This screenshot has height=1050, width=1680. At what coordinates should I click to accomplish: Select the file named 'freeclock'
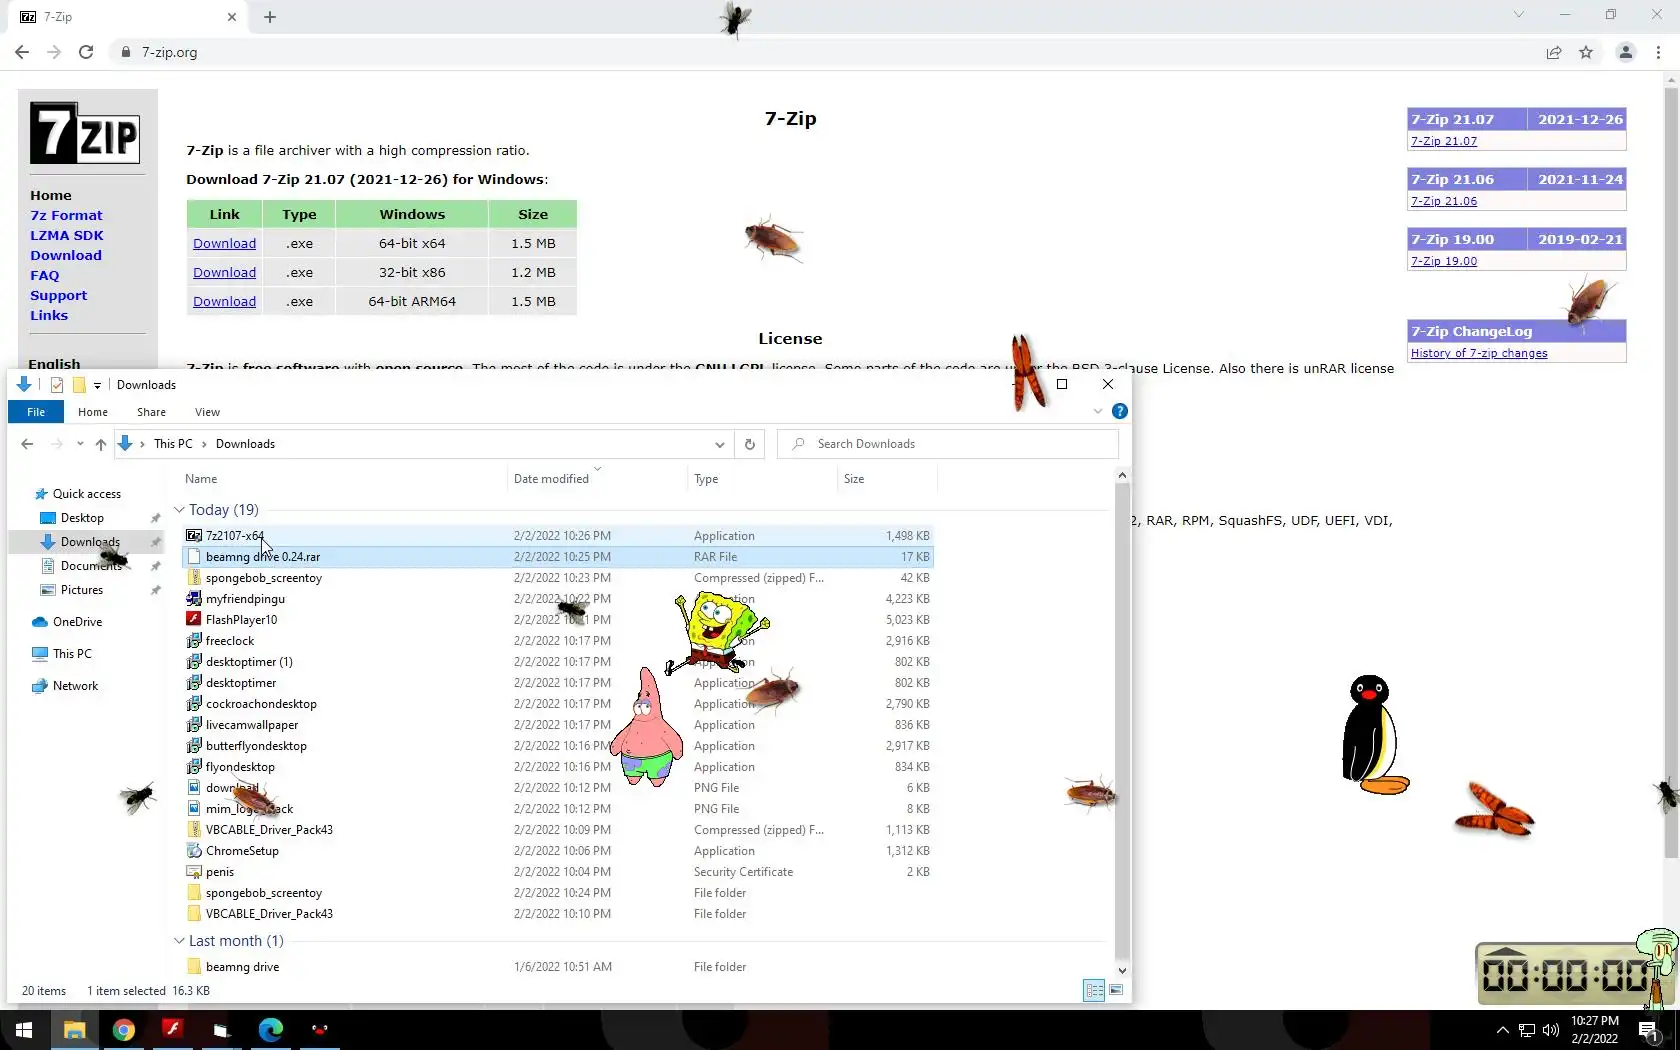coord(230,641)
